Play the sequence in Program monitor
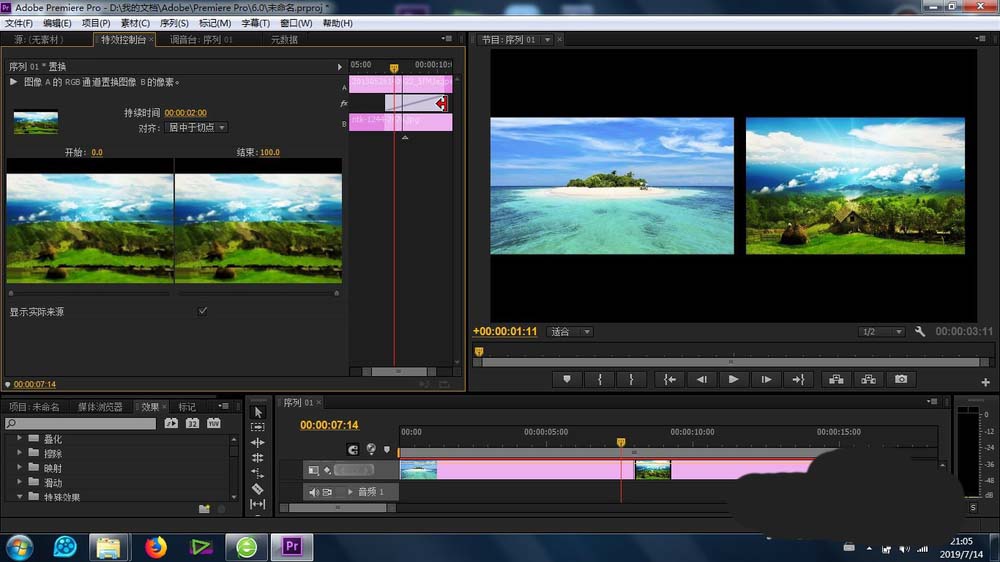The height and width of the screenshot is (562, 1000). point(733,379)
